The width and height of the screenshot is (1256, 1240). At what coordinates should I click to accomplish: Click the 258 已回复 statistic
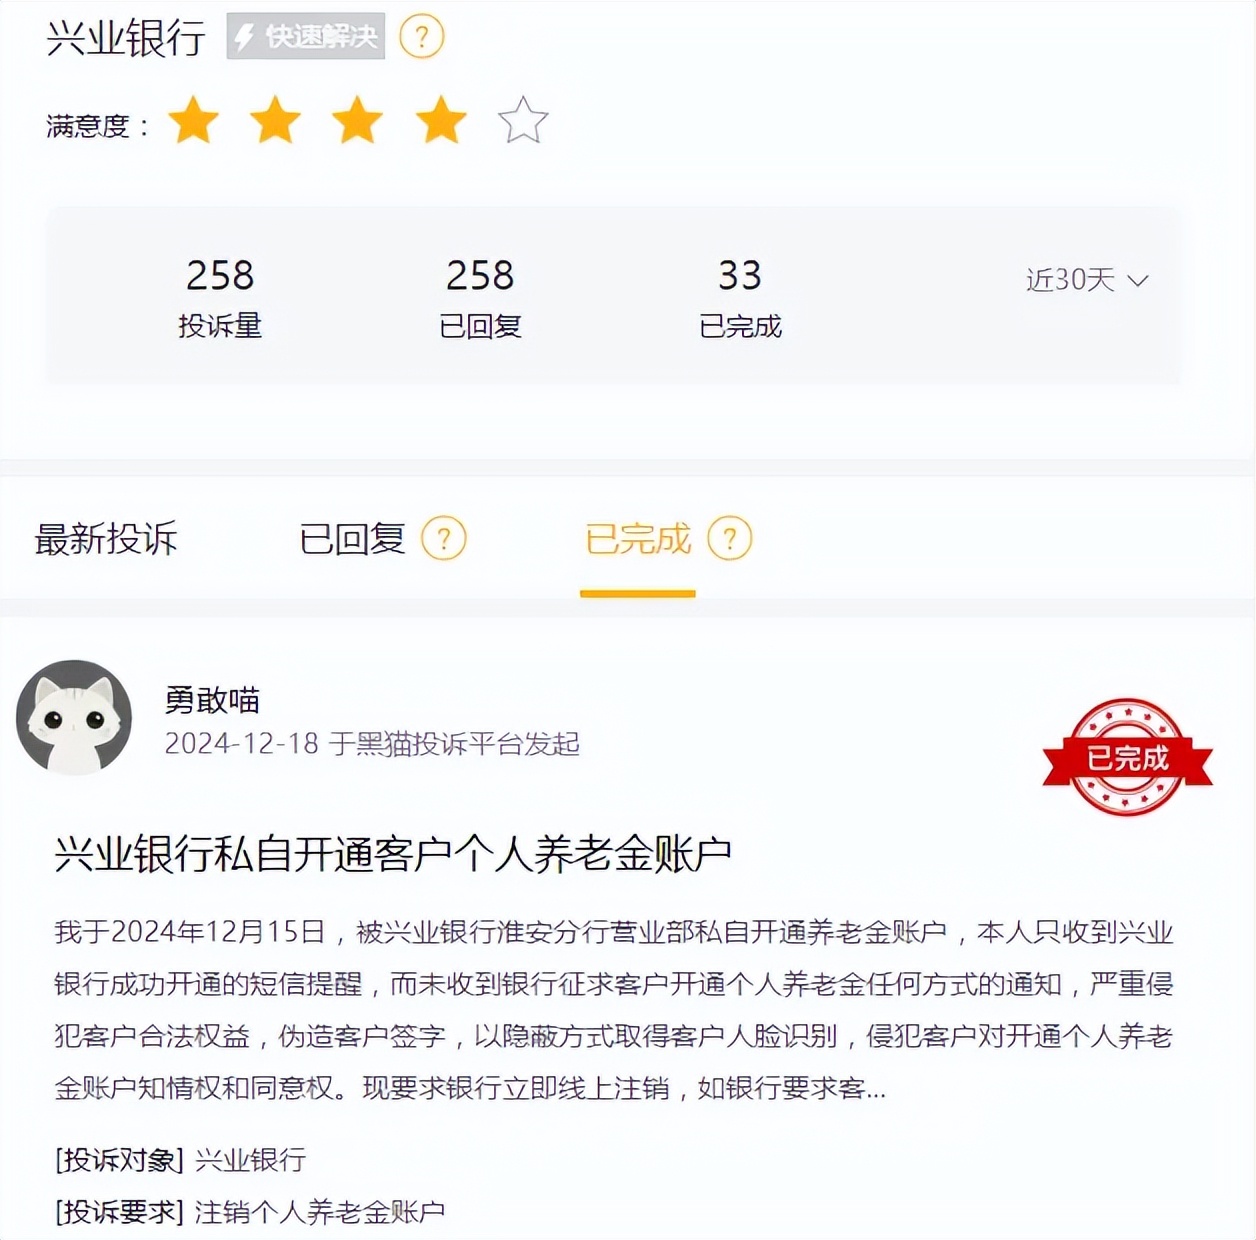click(480, 297)
